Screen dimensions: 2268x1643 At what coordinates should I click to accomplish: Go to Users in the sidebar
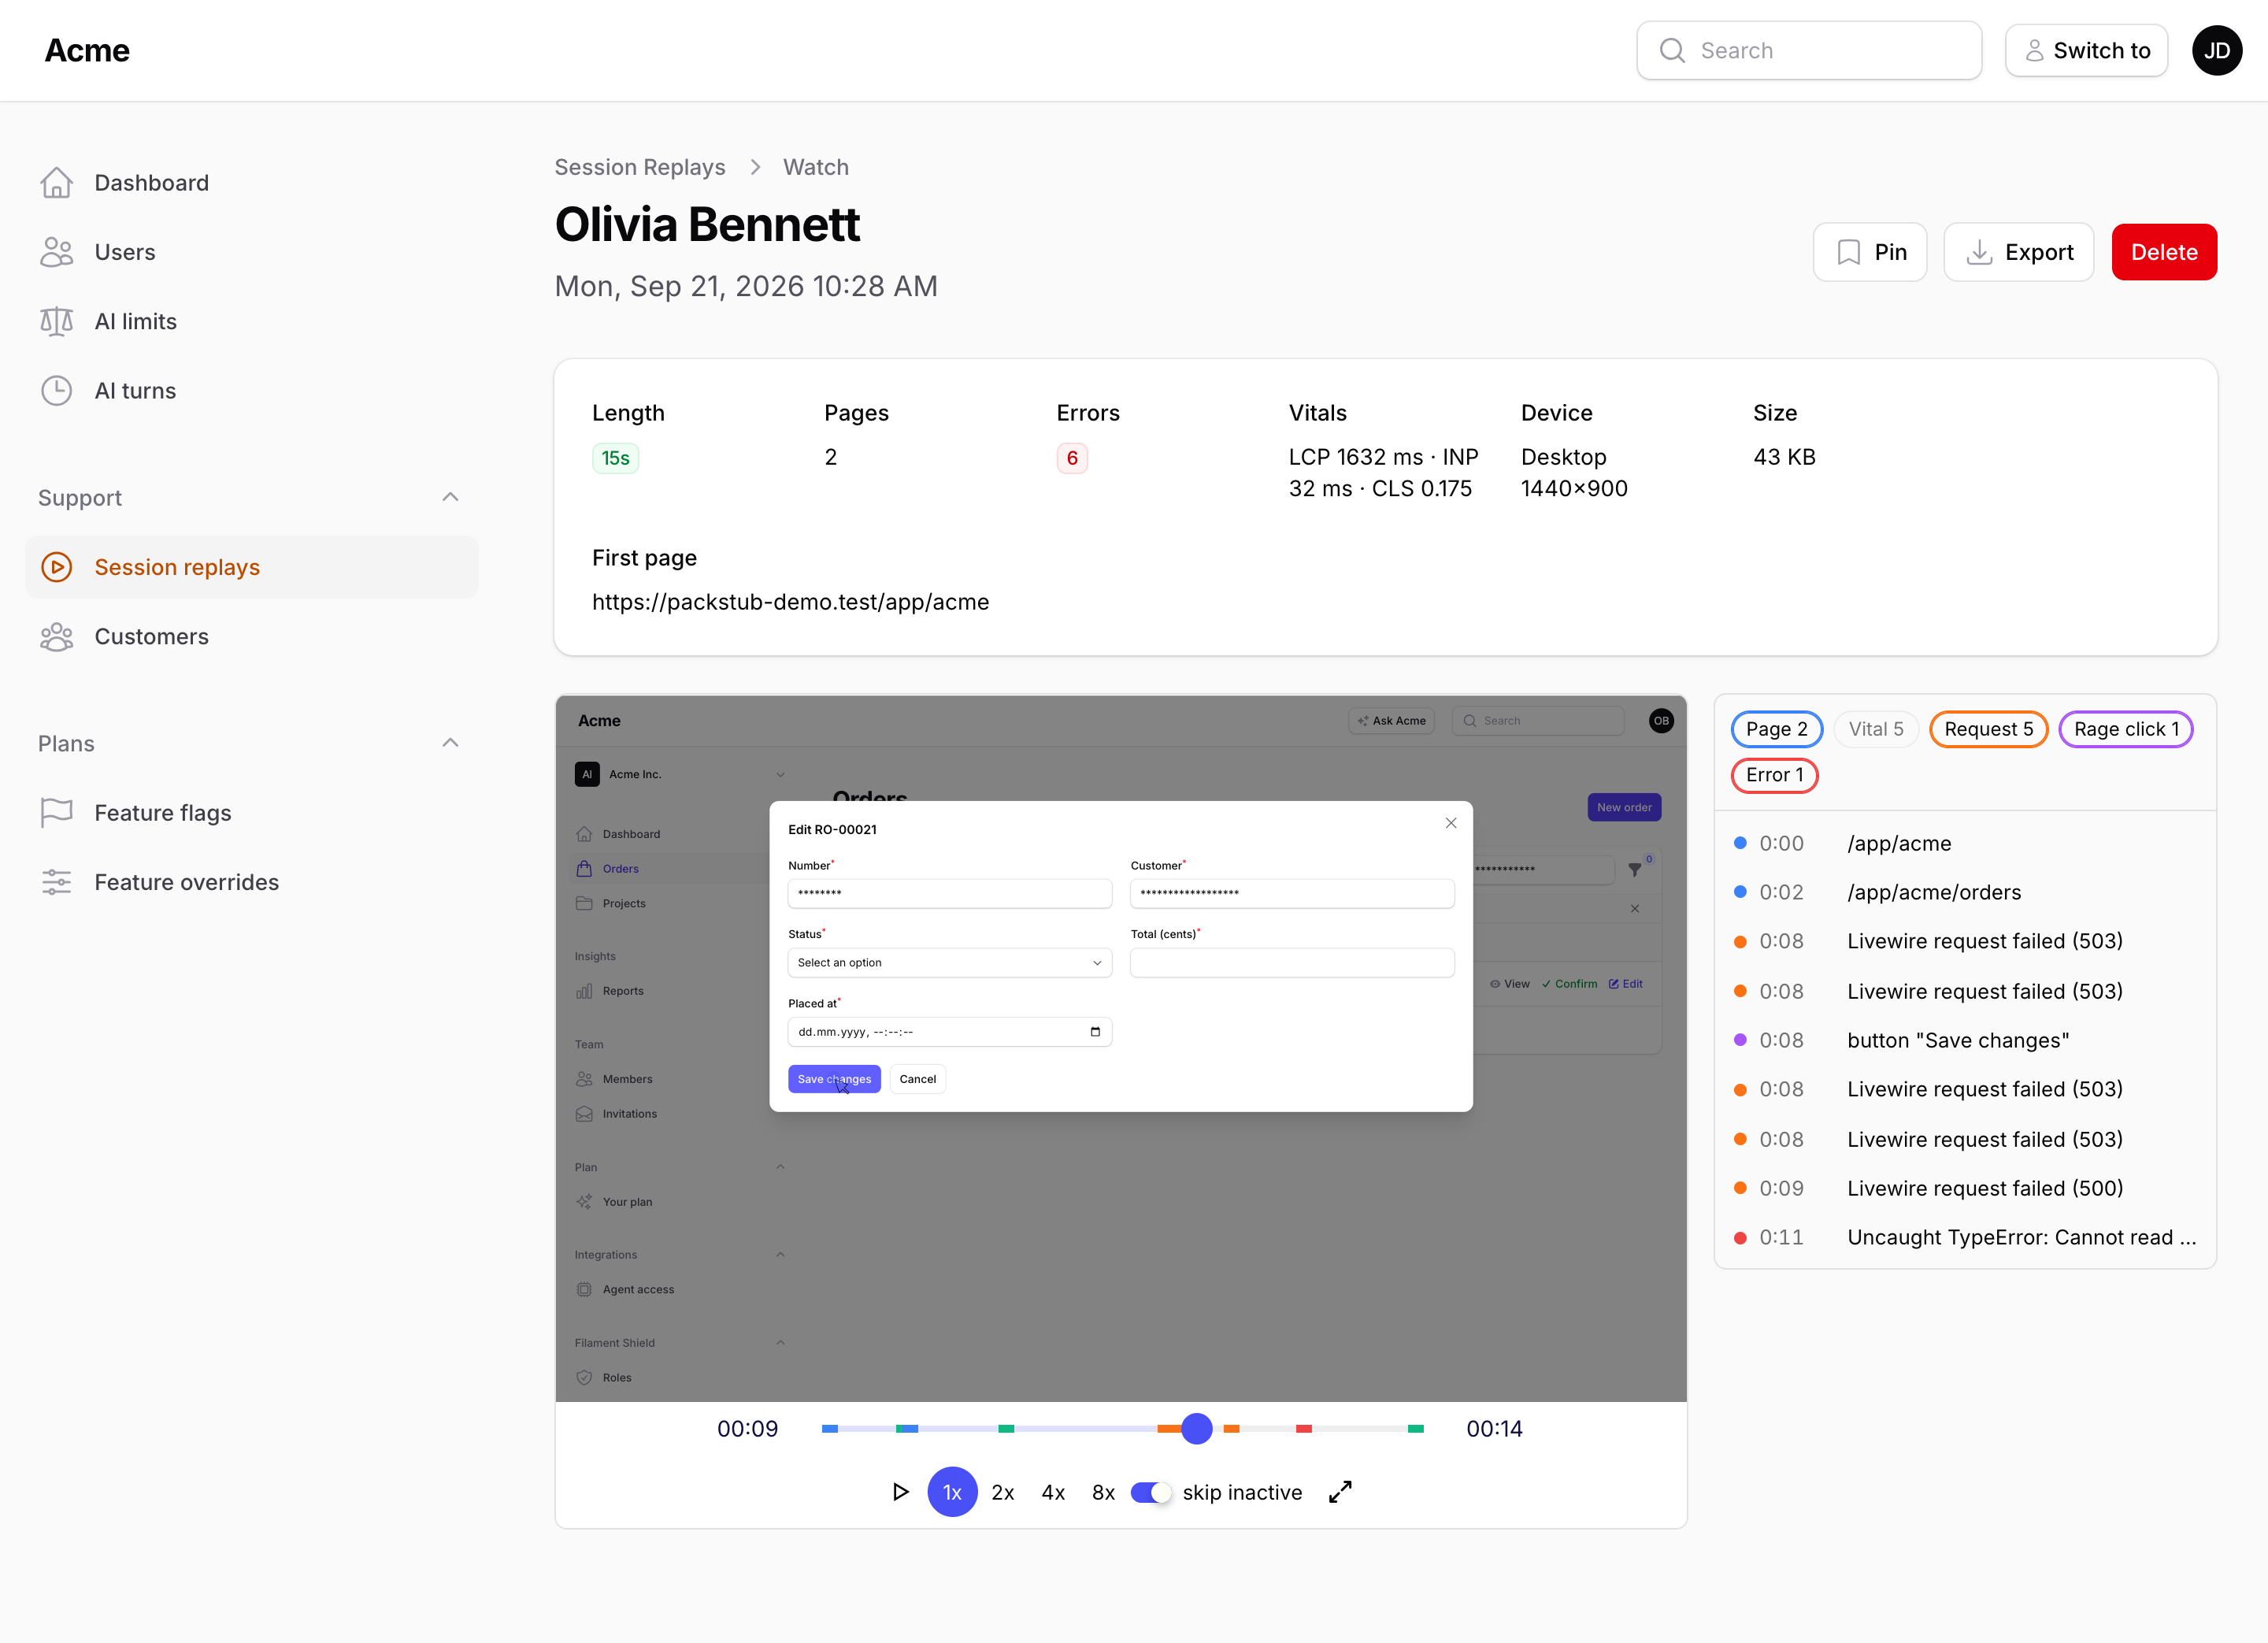[x=251, y=252]
